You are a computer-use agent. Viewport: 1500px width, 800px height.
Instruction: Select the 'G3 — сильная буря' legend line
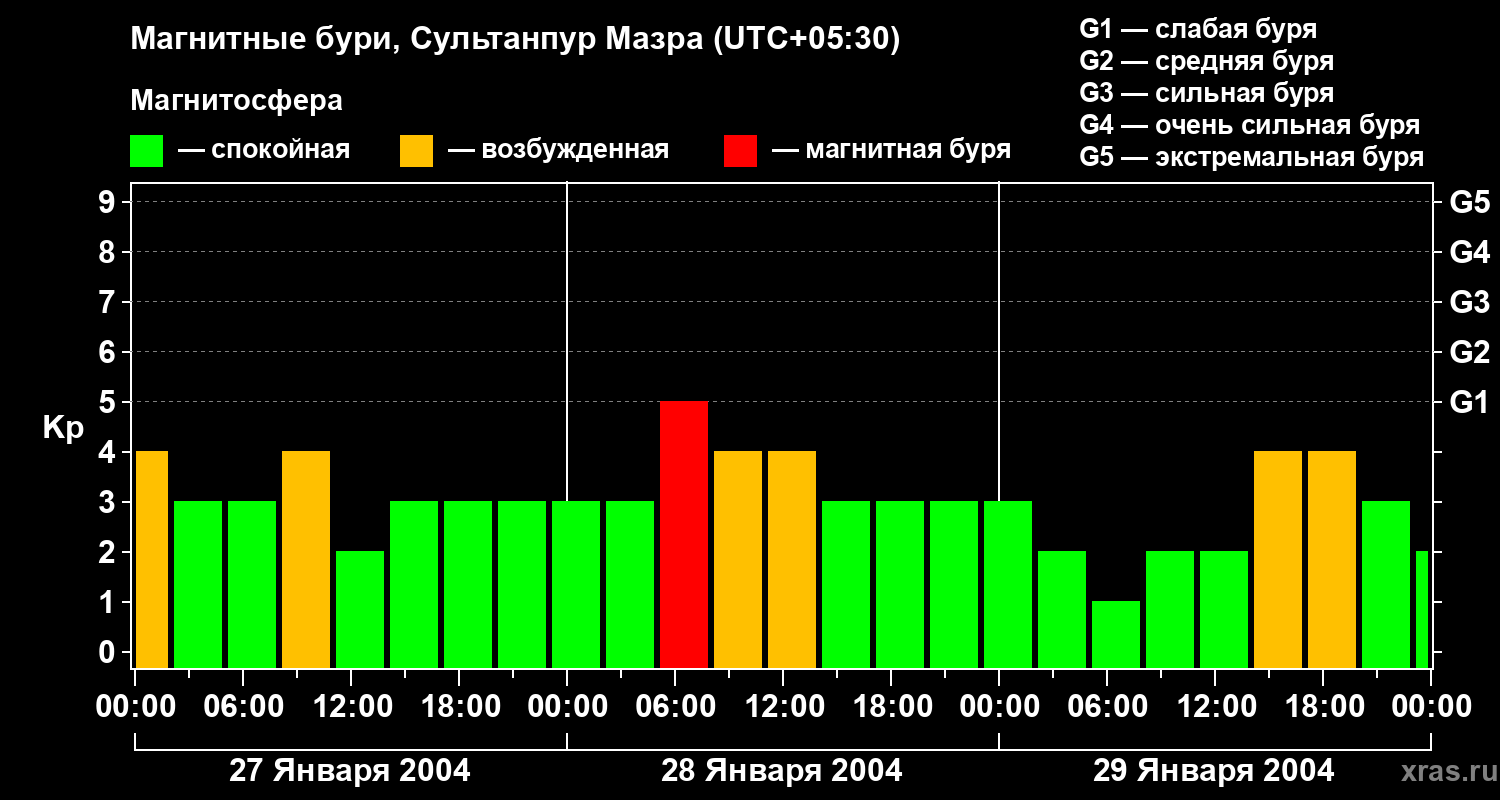[x=1206, y=93]
